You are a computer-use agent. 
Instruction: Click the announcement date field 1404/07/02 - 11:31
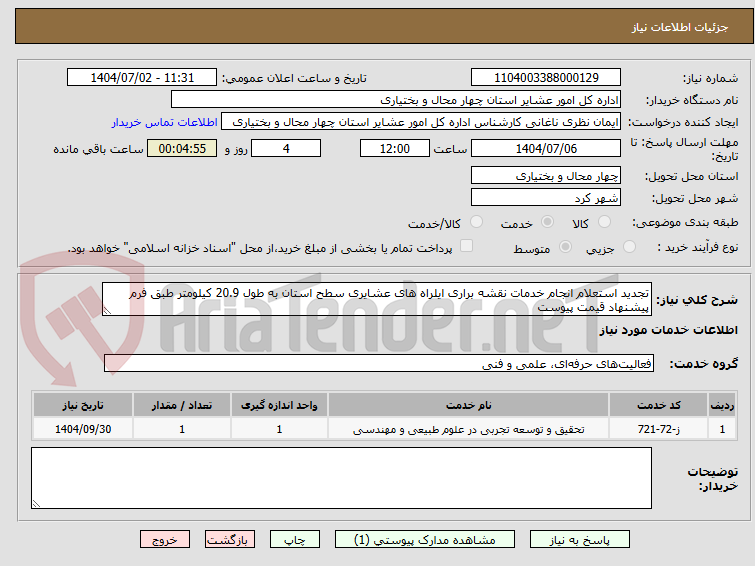(x=142, y=78)
